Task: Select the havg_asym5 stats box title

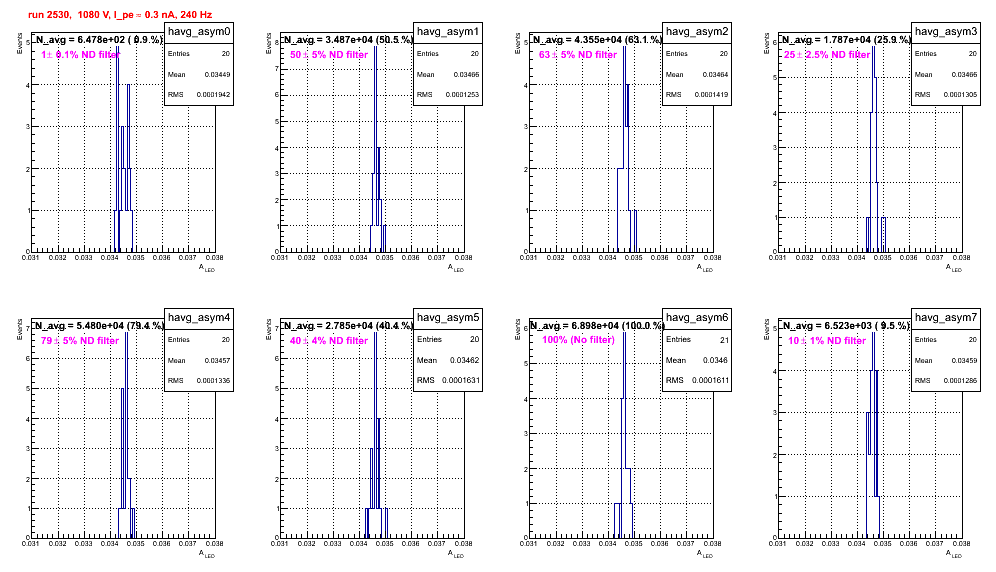Action: click(448, 318)
